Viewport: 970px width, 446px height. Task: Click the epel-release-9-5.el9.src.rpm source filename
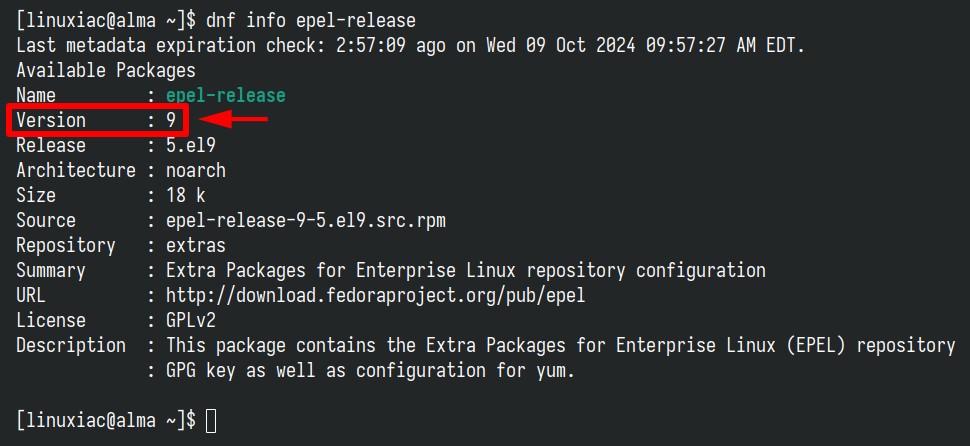[306, 221]
